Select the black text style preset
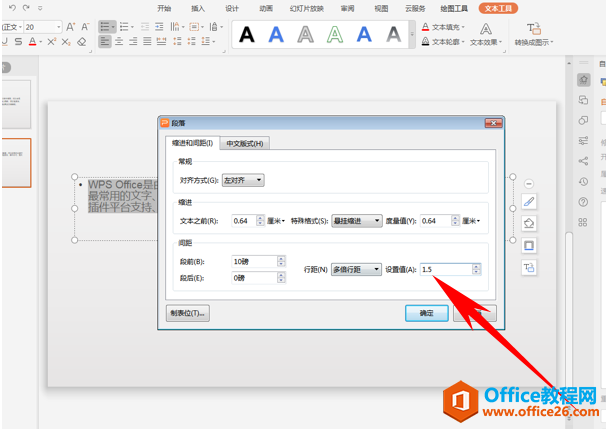Viewport: 606px width, 429px height. click(247, 34)
